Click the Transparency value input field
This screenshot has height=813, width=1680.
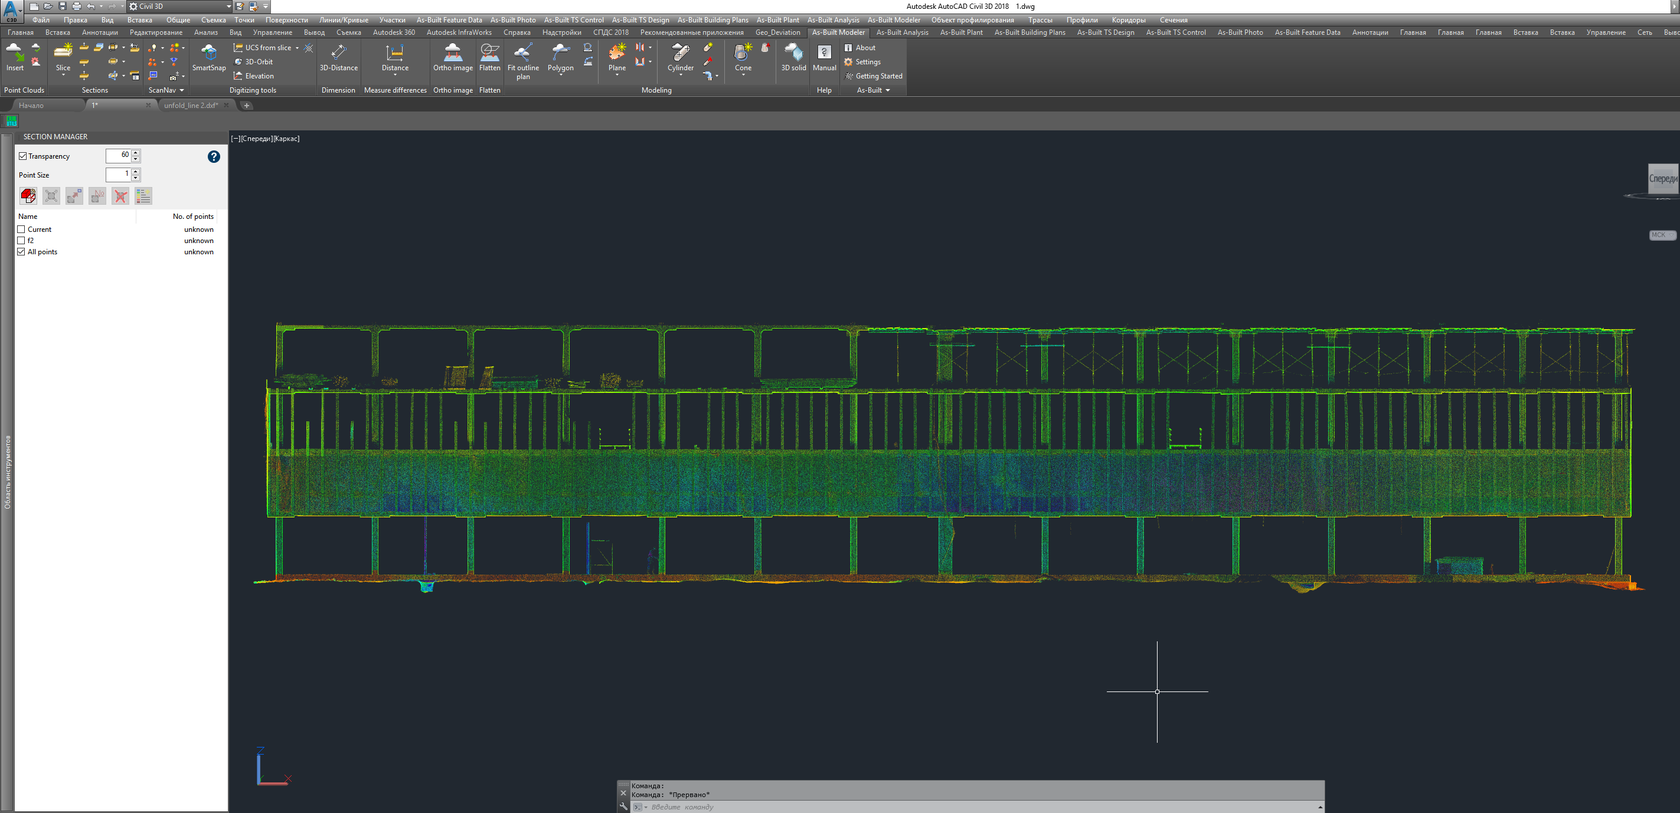(x=118, y=155)
